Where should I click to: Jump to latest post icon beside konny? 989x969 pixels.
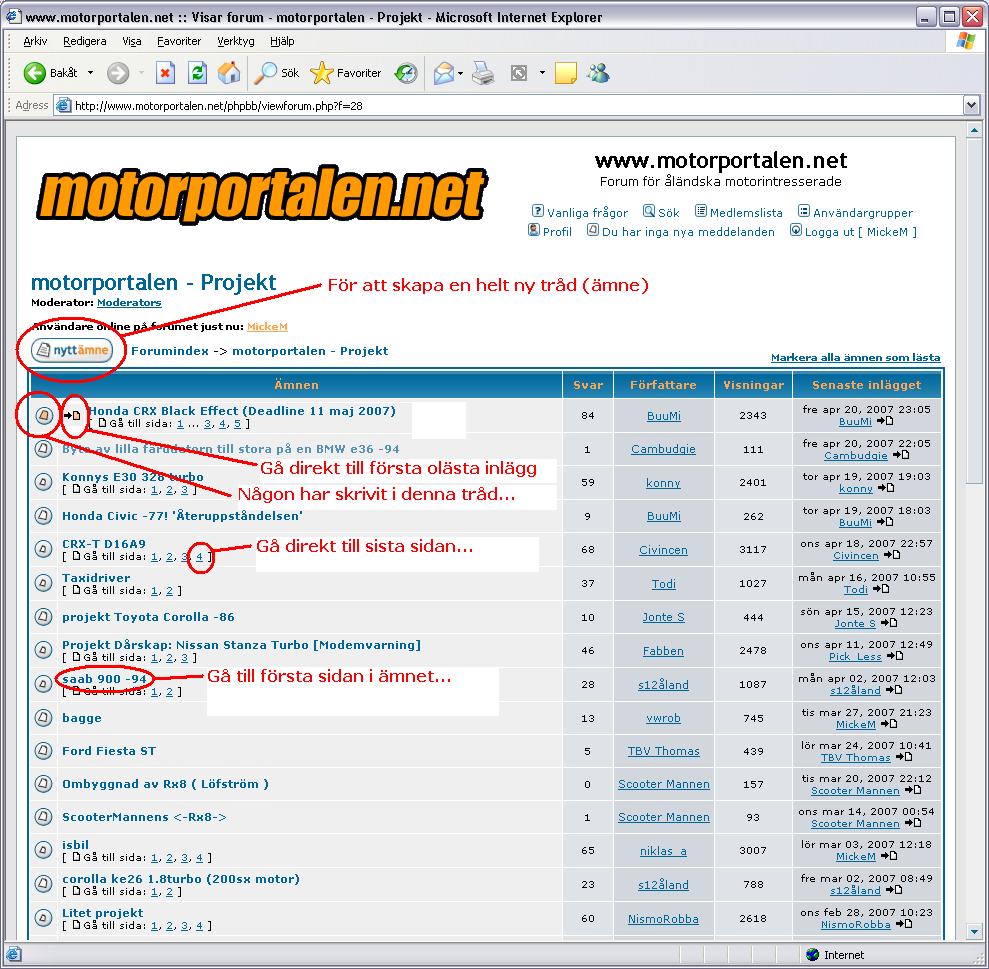pyautogui.click(x=886, y=488)
